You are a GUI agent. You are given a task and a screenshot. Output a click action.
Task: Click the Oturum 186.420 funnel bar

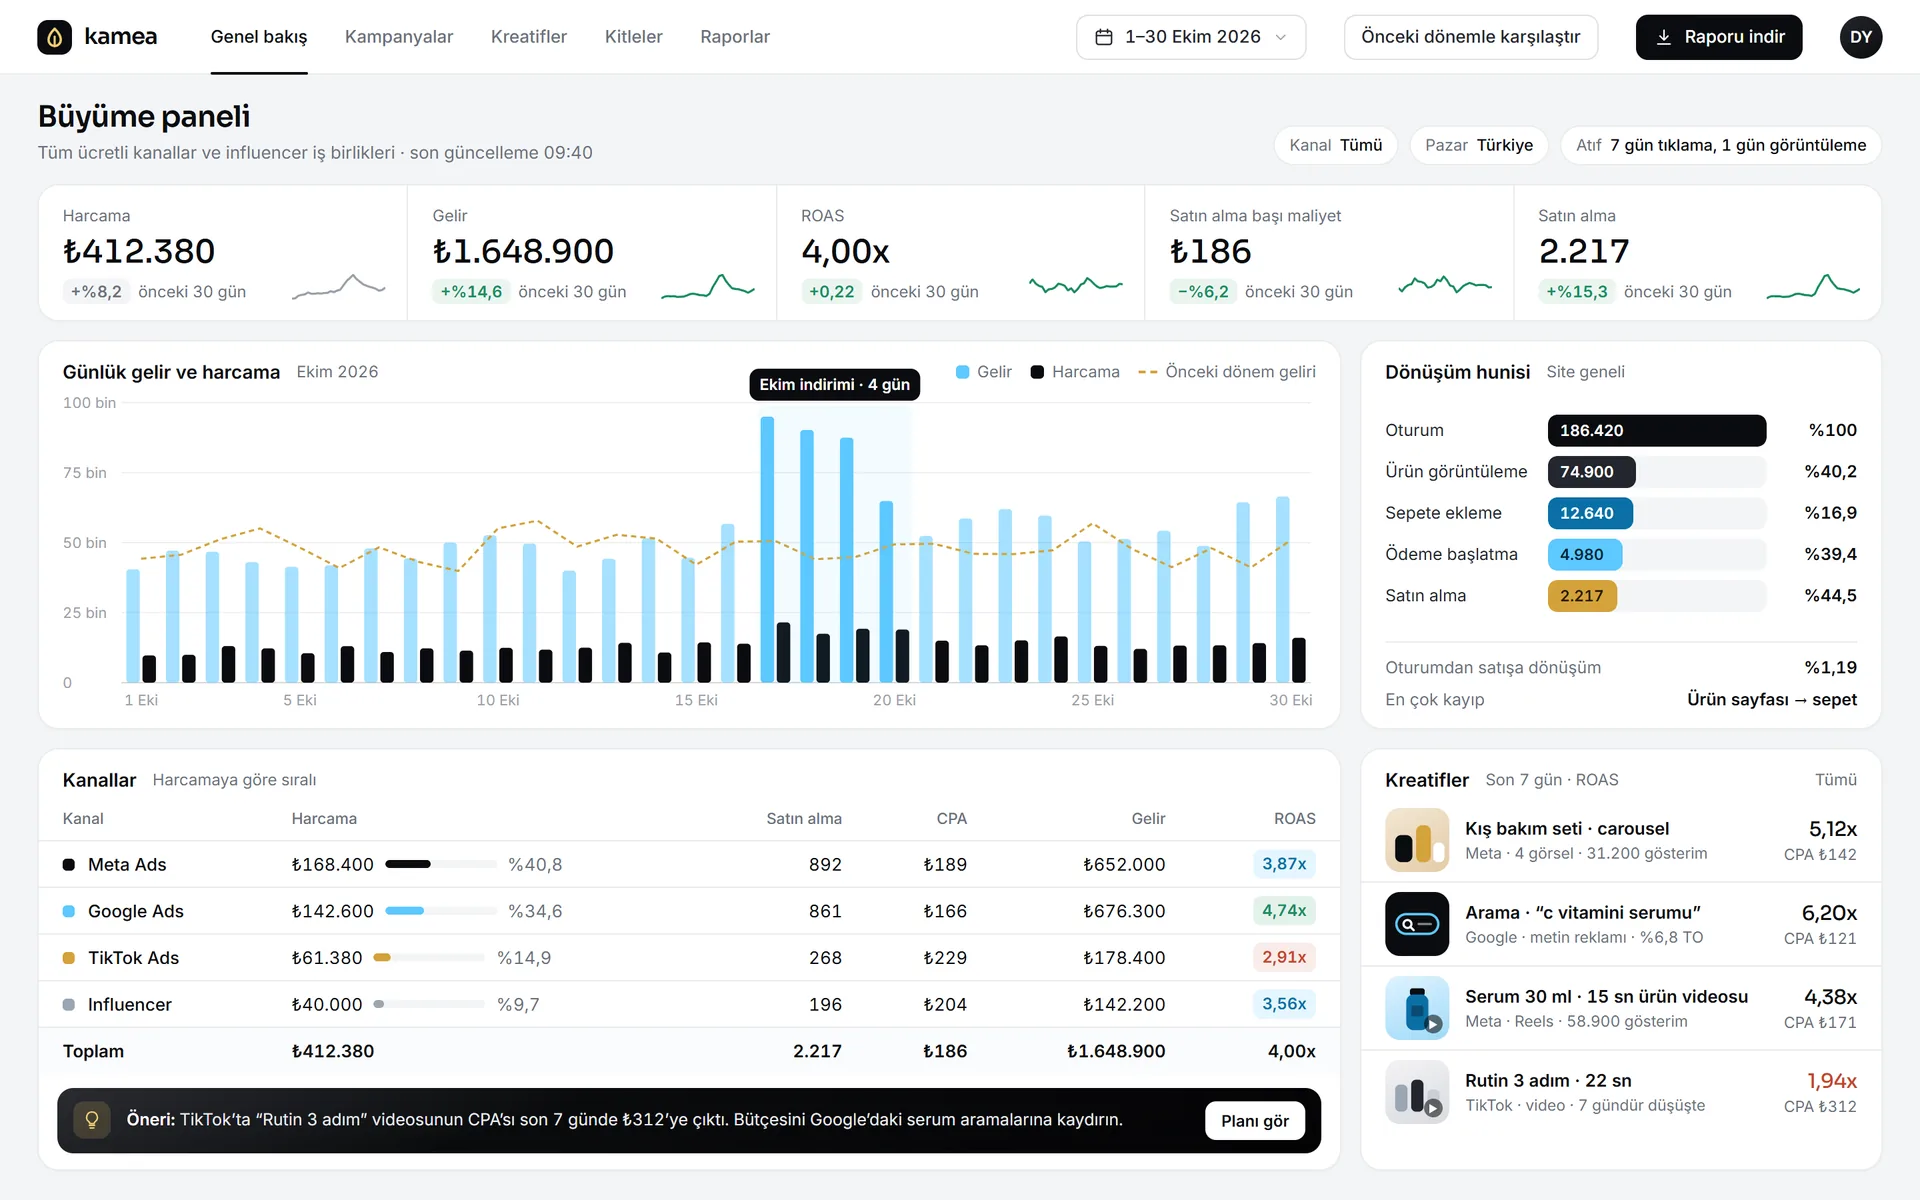[1656, 430]
